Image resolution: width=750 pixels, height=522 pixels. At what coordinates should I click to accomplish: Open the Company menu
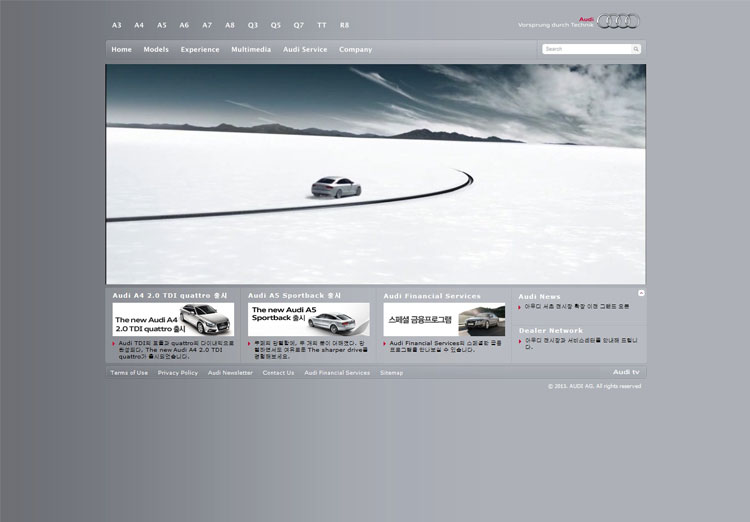[355, 49]
